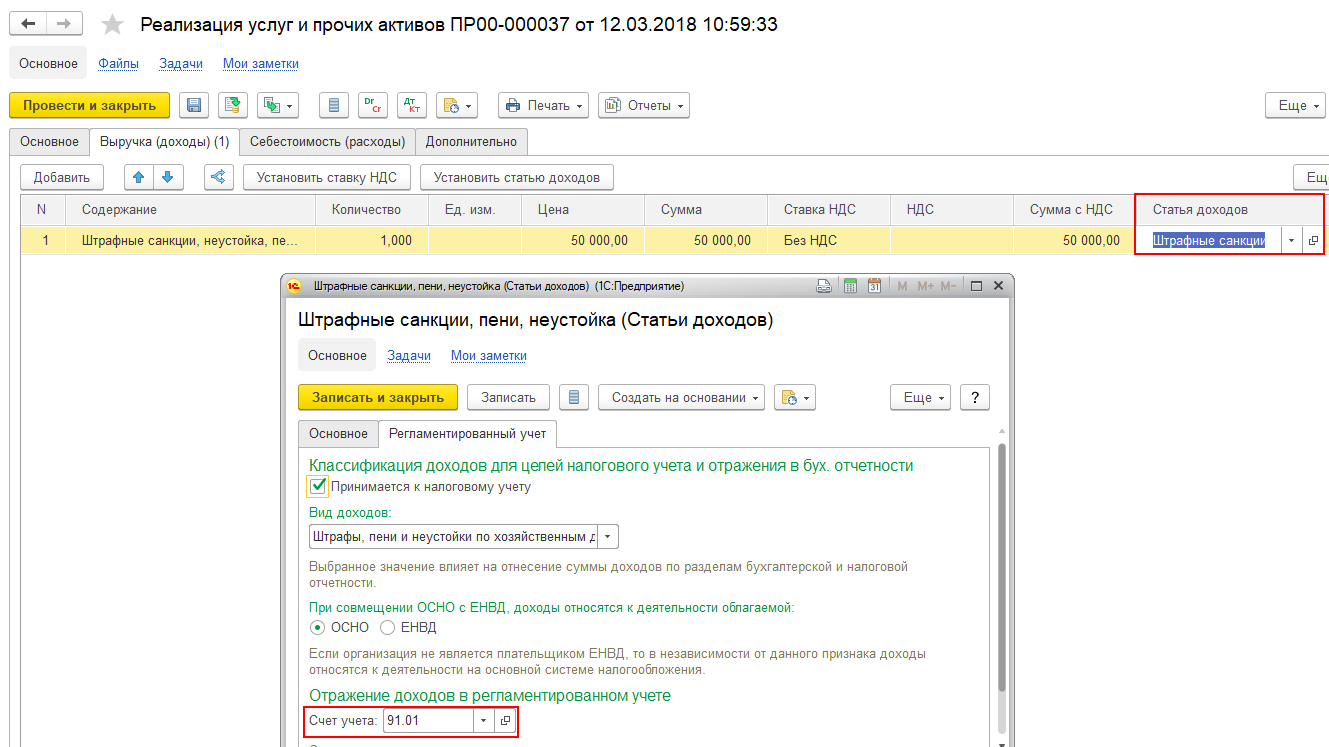This screenshot has width=1329, height=747.
Task: Click Установить статью доходов button
Action: click(x=517, y=177)
